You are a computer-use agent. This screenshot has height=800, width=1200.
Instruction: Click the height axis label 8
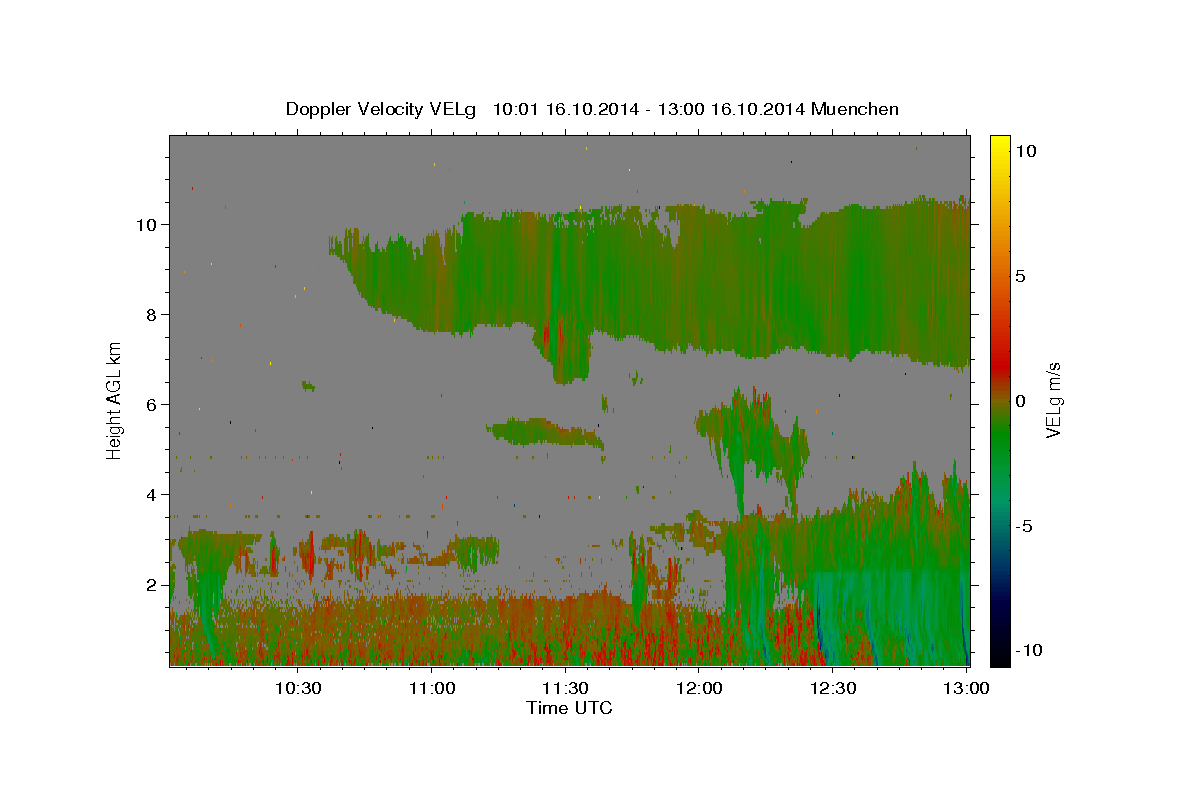point(152,314)
